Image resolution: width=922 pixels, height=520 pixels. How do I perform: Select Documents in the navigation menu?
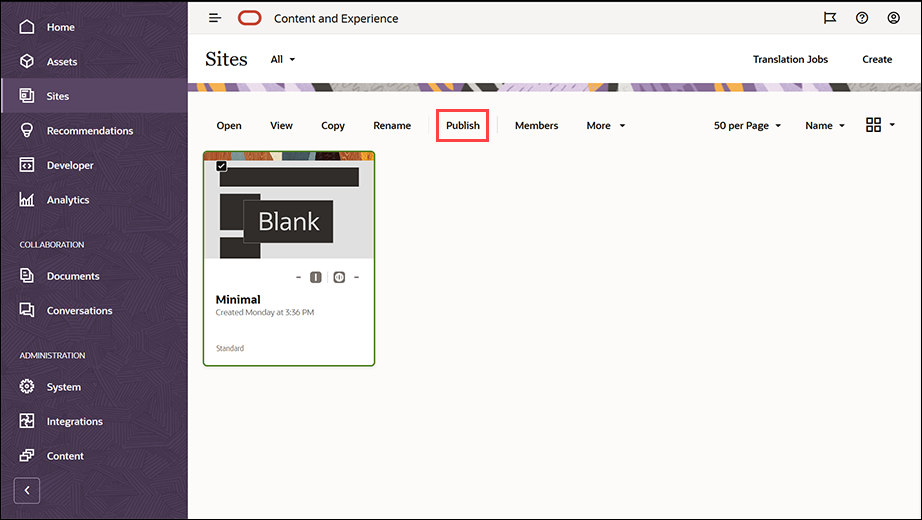(73, 276)
